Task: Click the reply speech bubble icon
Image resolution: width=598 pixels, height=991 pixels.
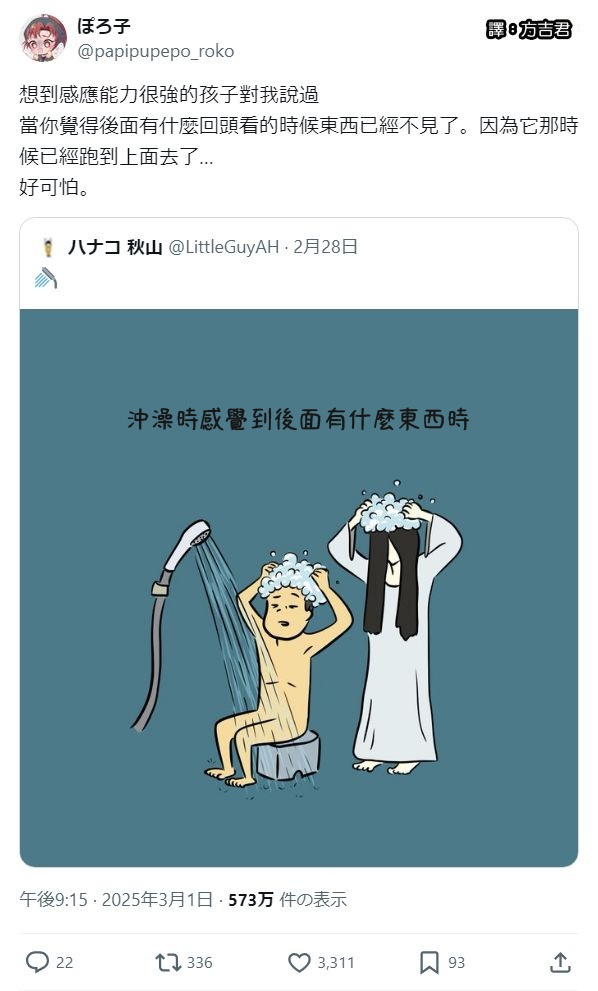Action: pos(37,962)
